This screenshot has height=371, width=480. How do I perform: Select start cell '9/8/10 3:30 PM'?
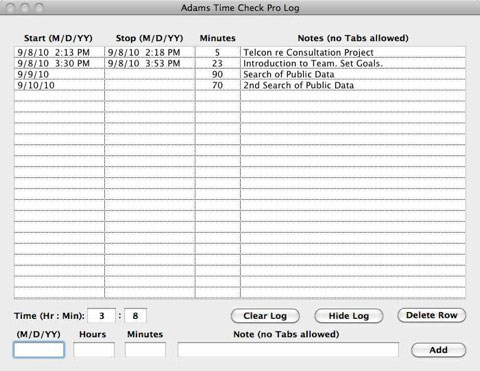click(59, 63)
